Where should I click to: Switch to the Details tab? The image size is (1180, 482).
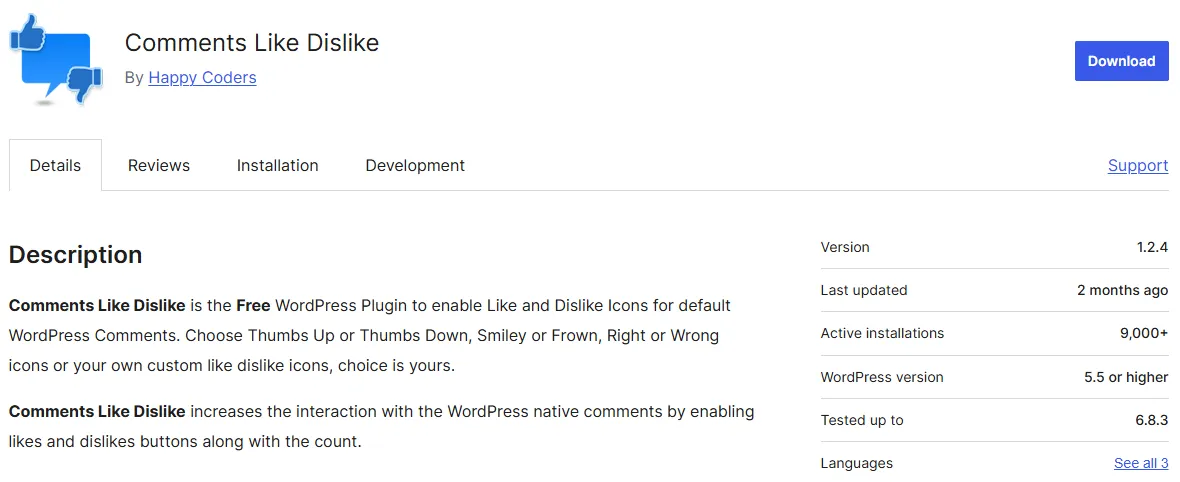click(55, 165)
